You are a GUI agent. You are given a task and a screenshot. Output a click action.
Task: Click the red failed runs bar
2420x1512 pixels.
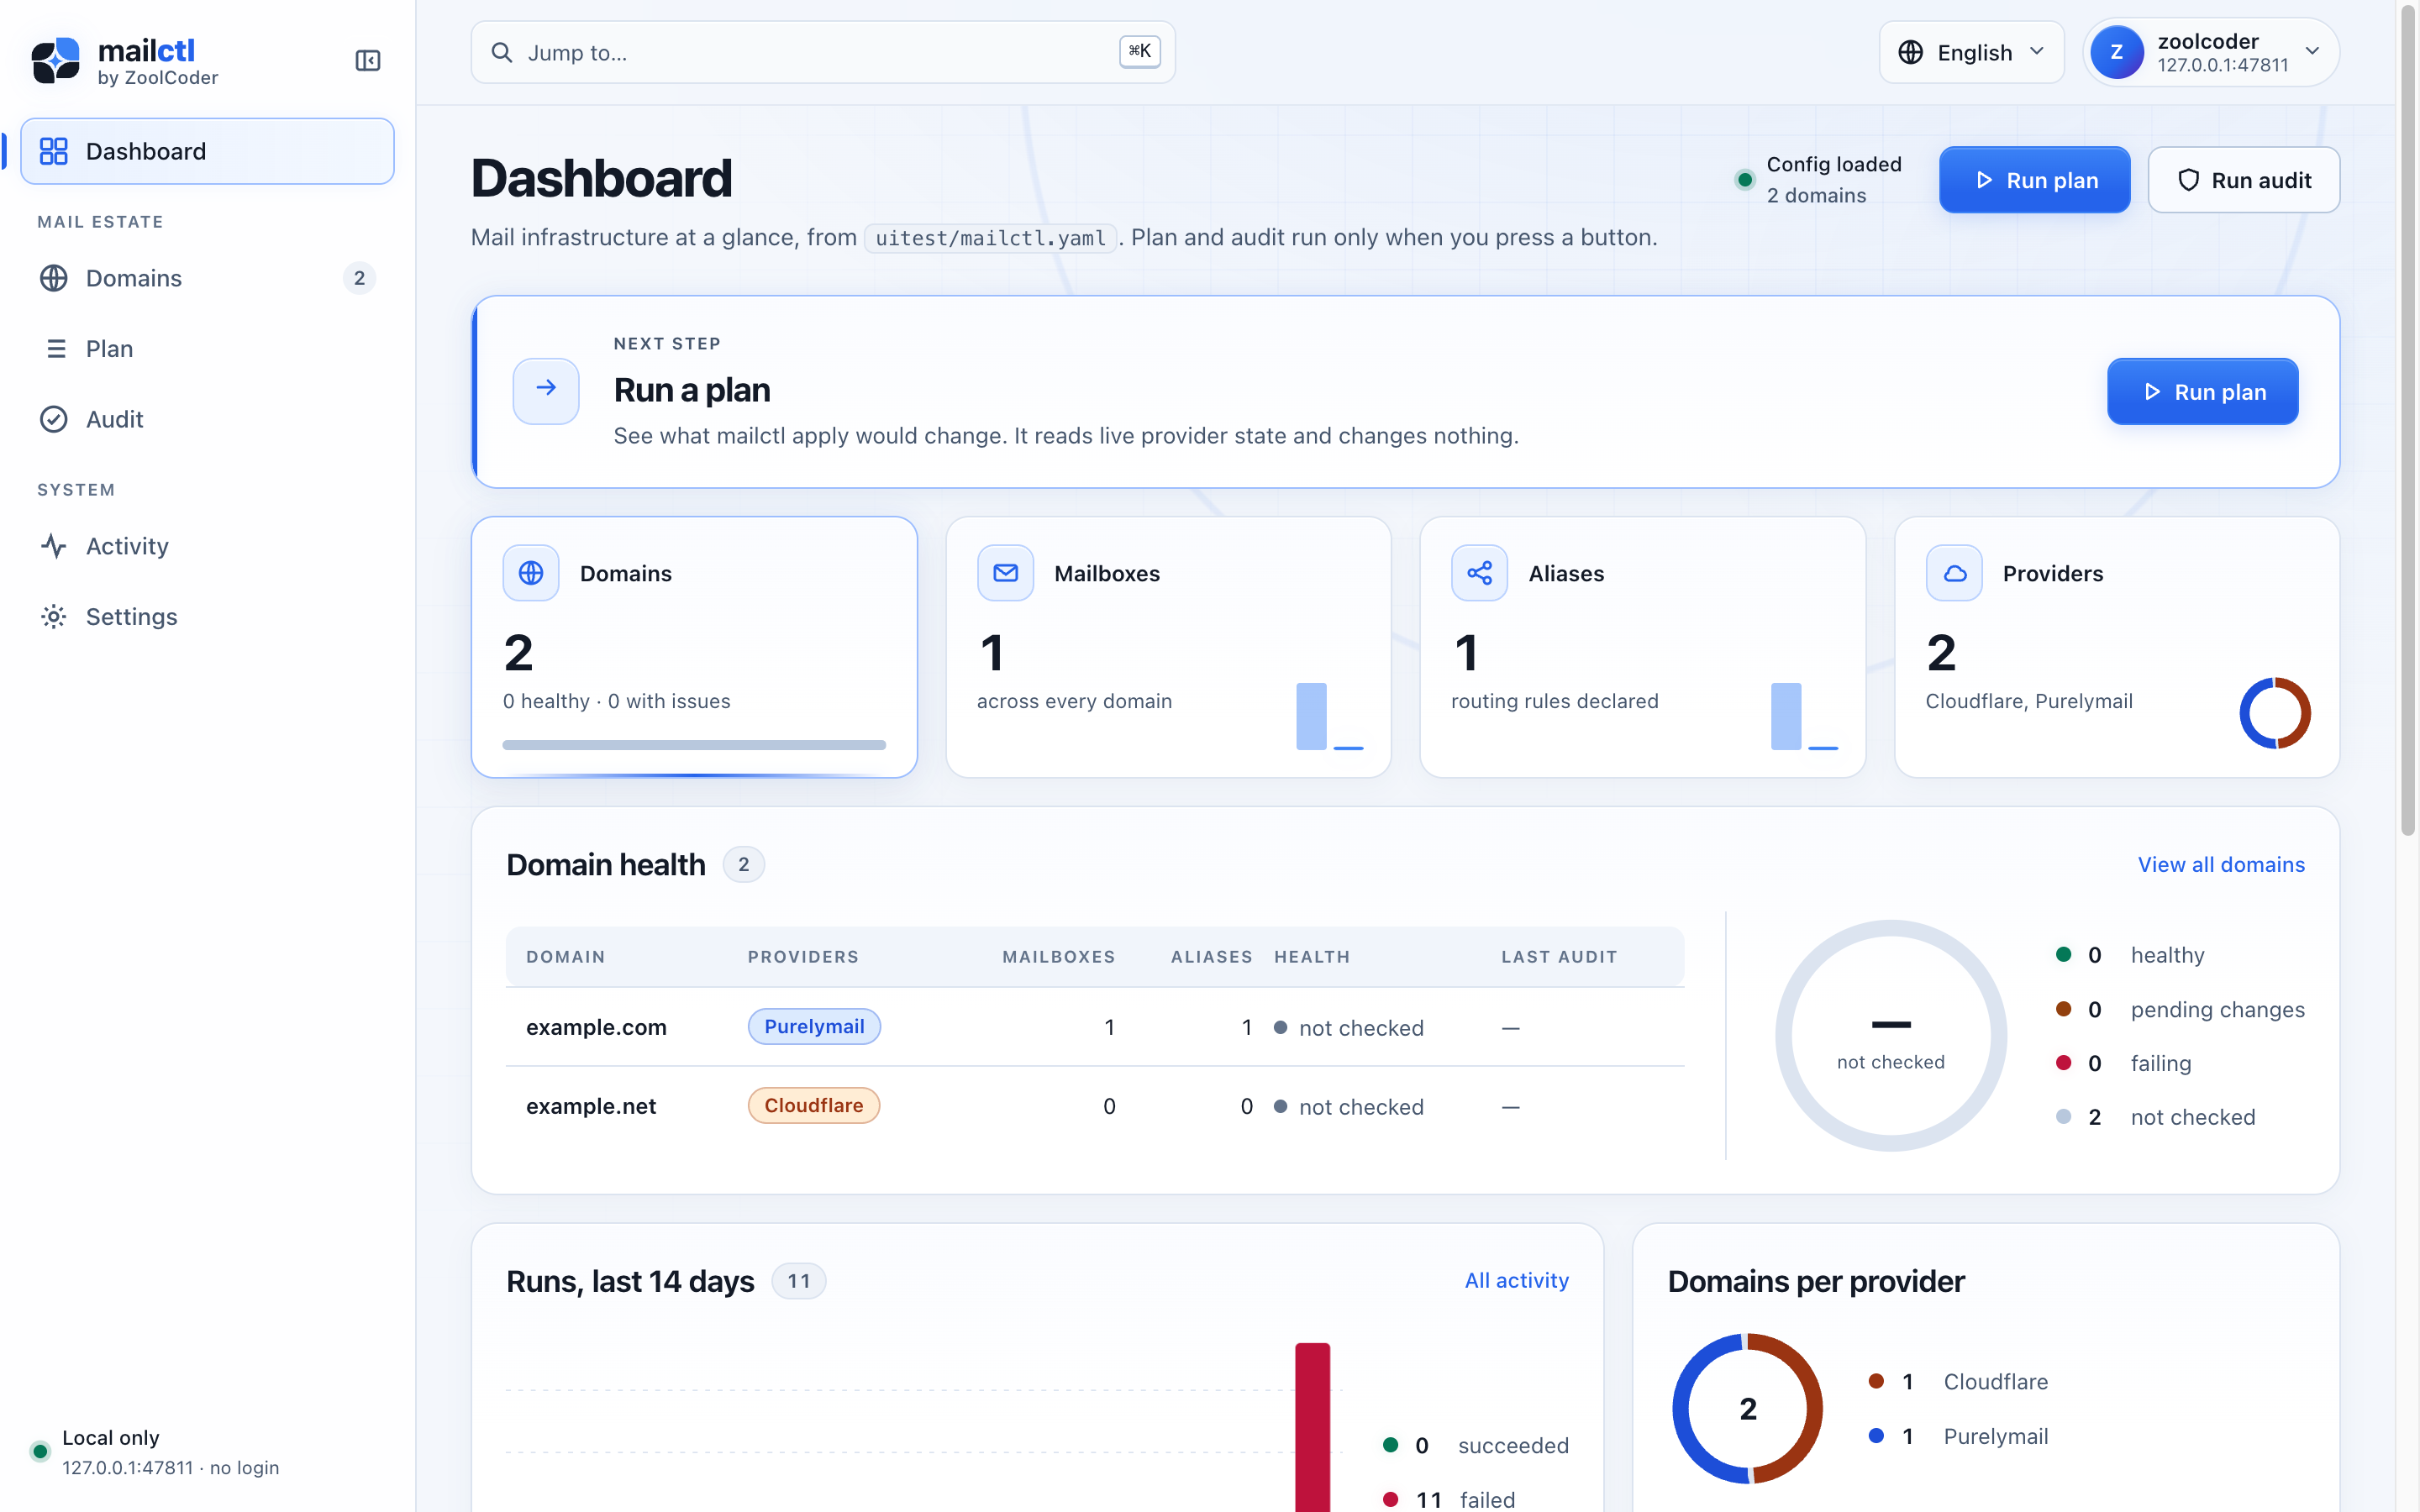tap(1312, 1427)
